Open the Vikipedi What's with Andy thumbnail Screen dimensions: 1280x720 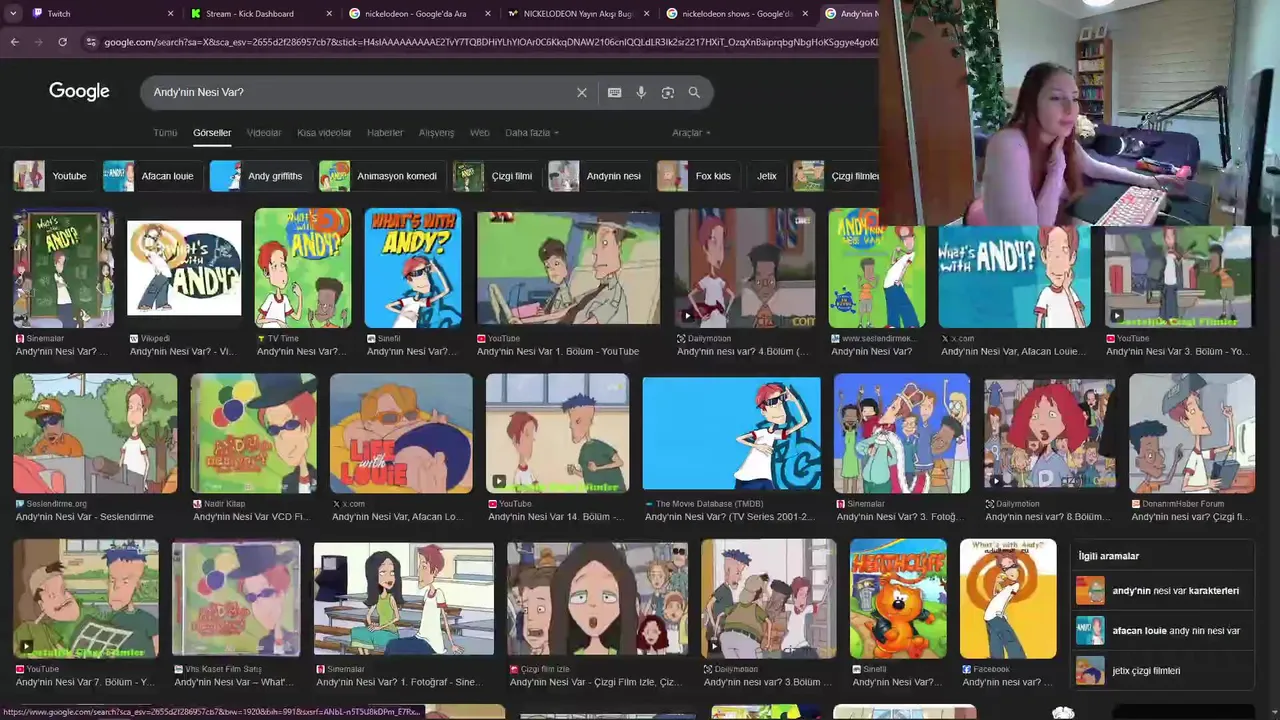(x=184, y=268)
